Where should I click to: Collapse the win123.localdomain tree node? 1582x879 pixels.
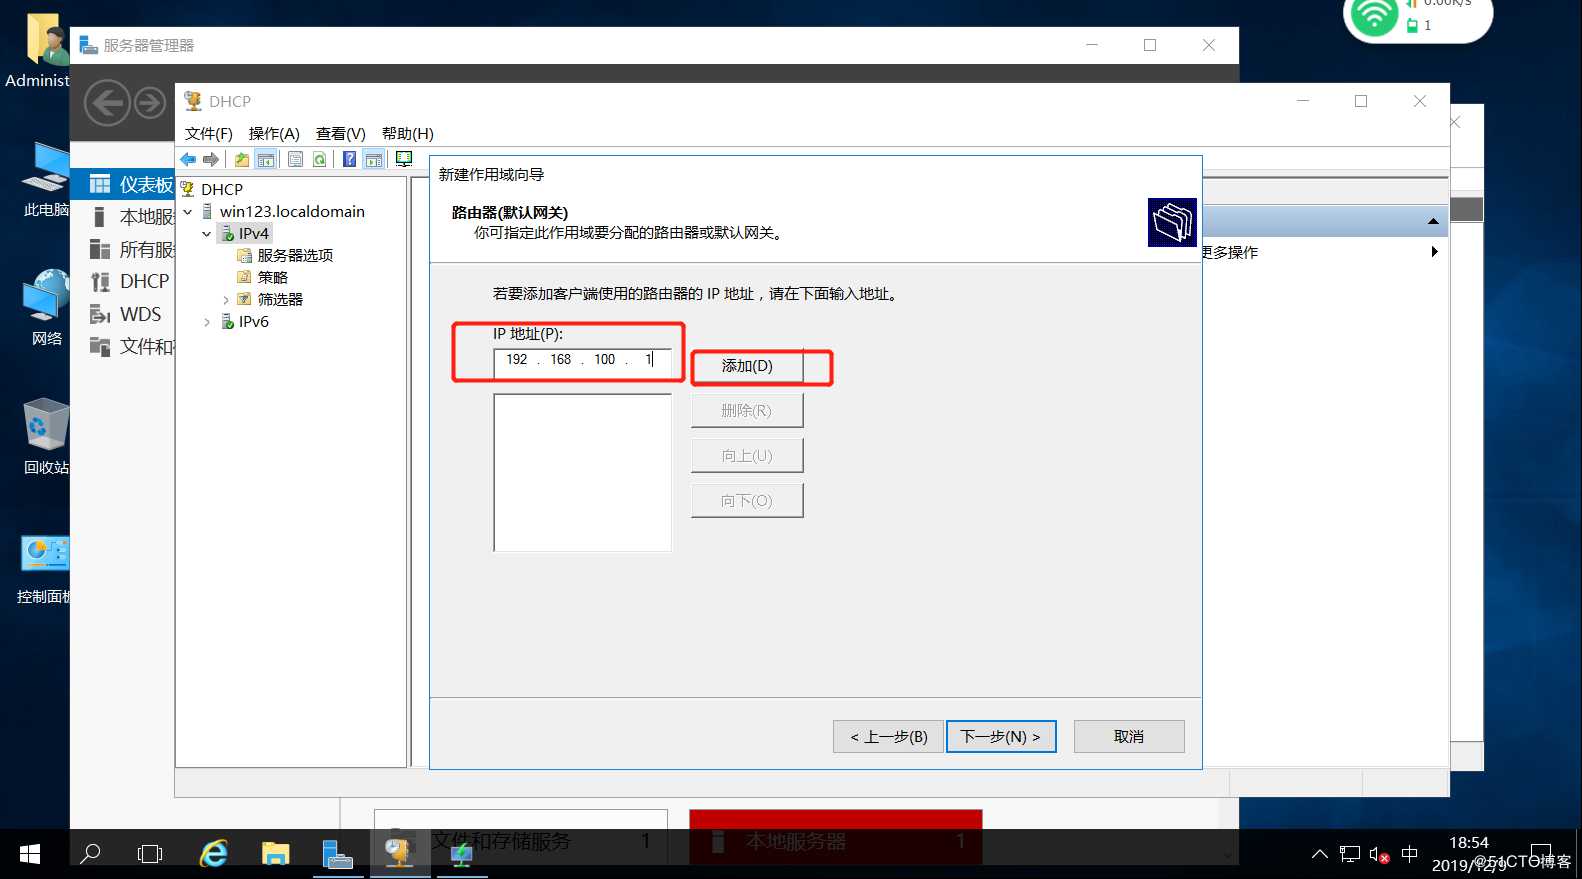coord(187,212)
